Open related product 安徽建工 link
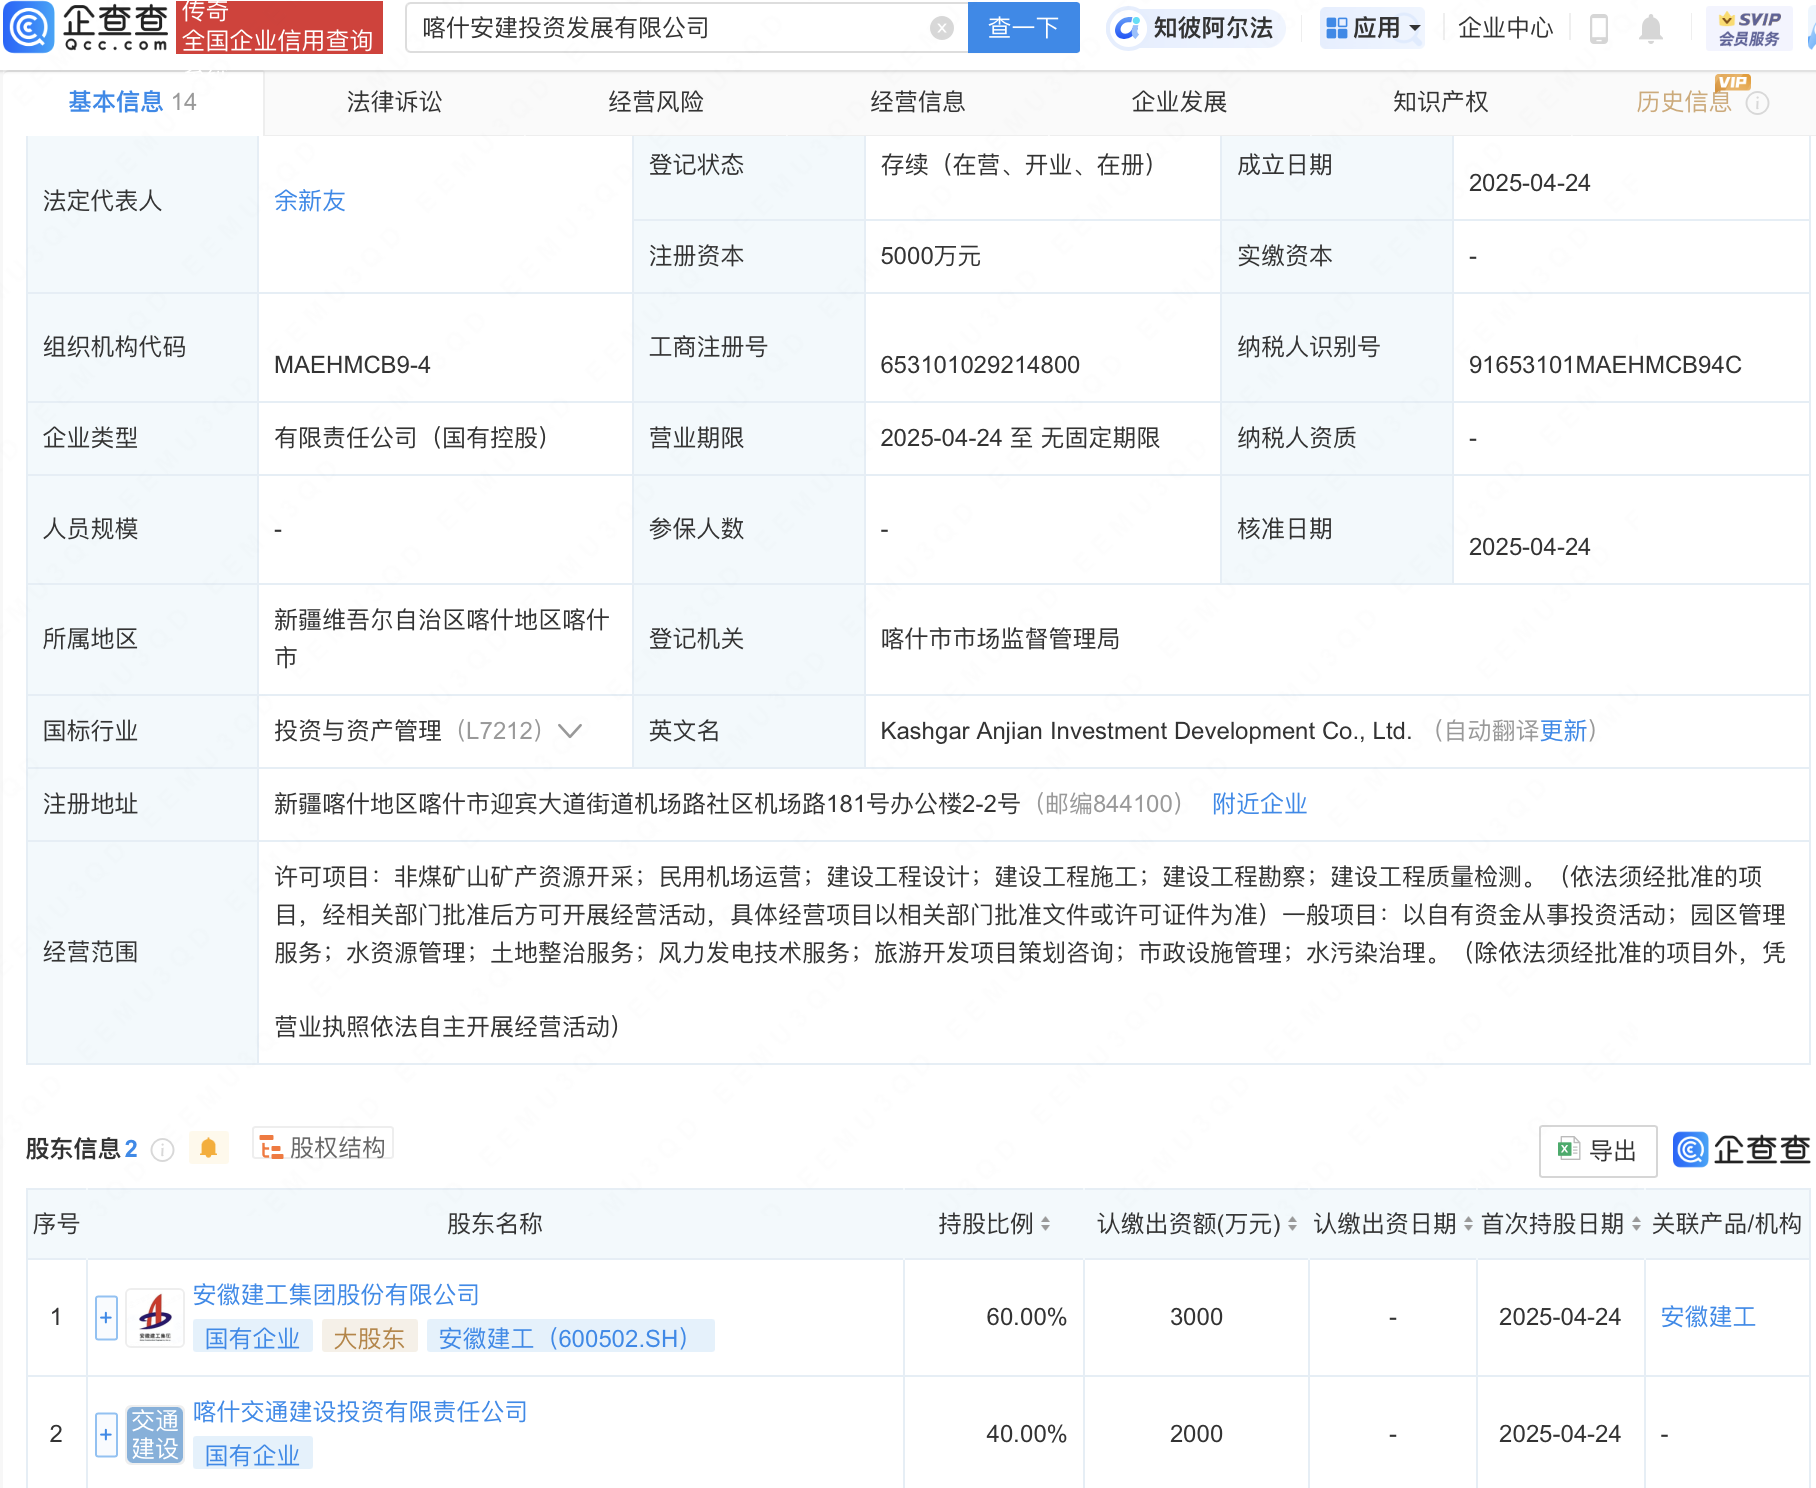 [x=1708, y=1317]
